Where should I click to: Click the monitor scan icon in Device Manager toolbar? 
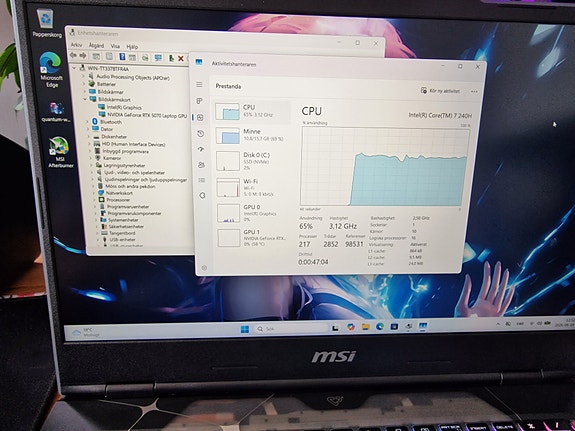(x=158, y=58)
